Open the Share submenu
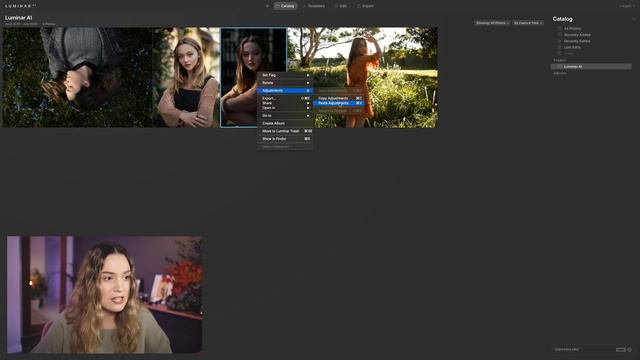This screenshot has height=360, width=640. pos(285,103)
